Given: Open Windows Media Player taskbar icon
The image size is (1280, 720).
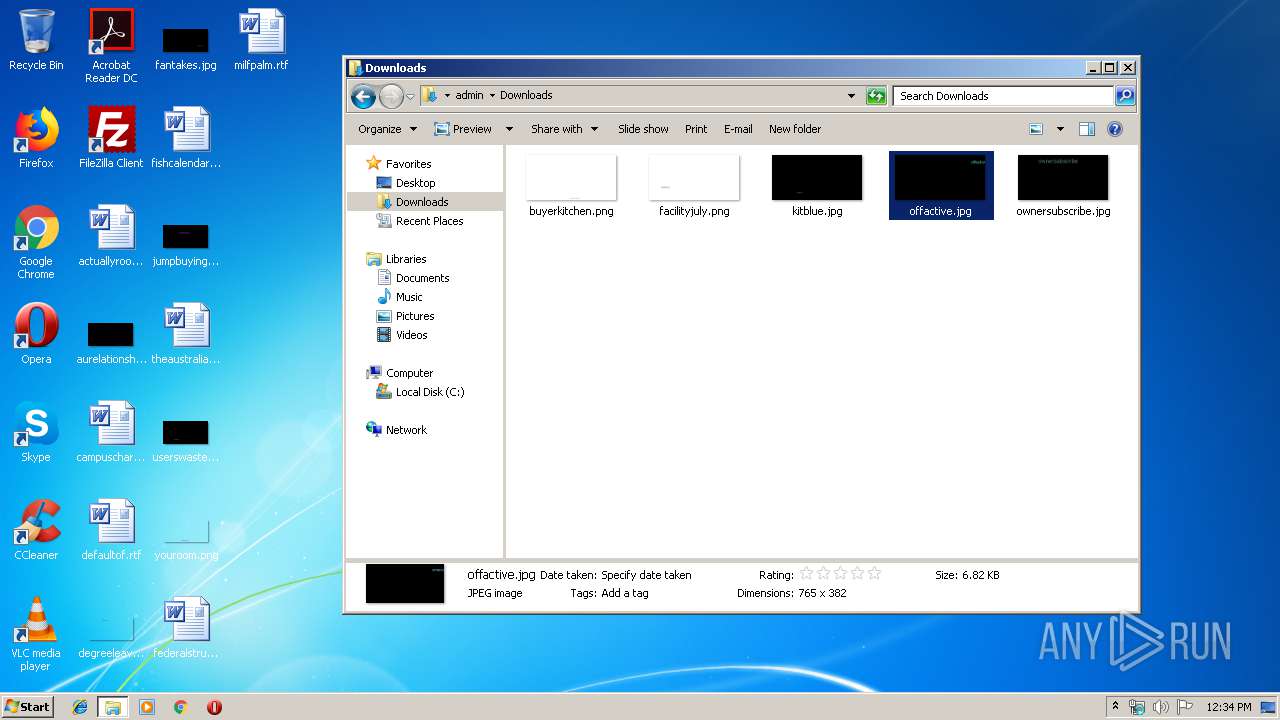Looking at the screenshot, I should [x=147, y=707].
